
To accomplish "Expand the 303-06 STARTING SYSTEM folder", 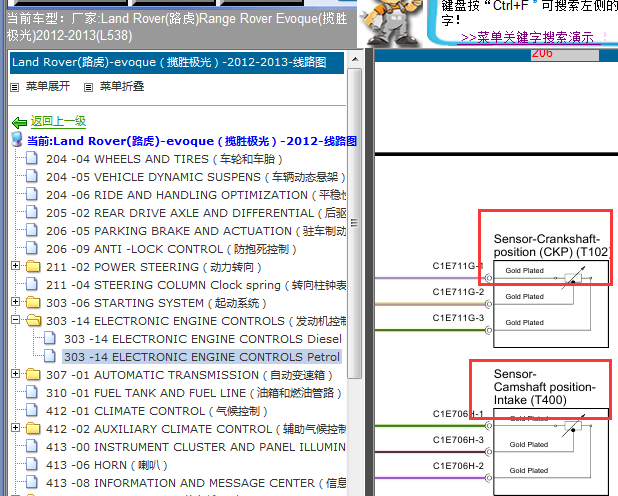I will coord(15,302).
